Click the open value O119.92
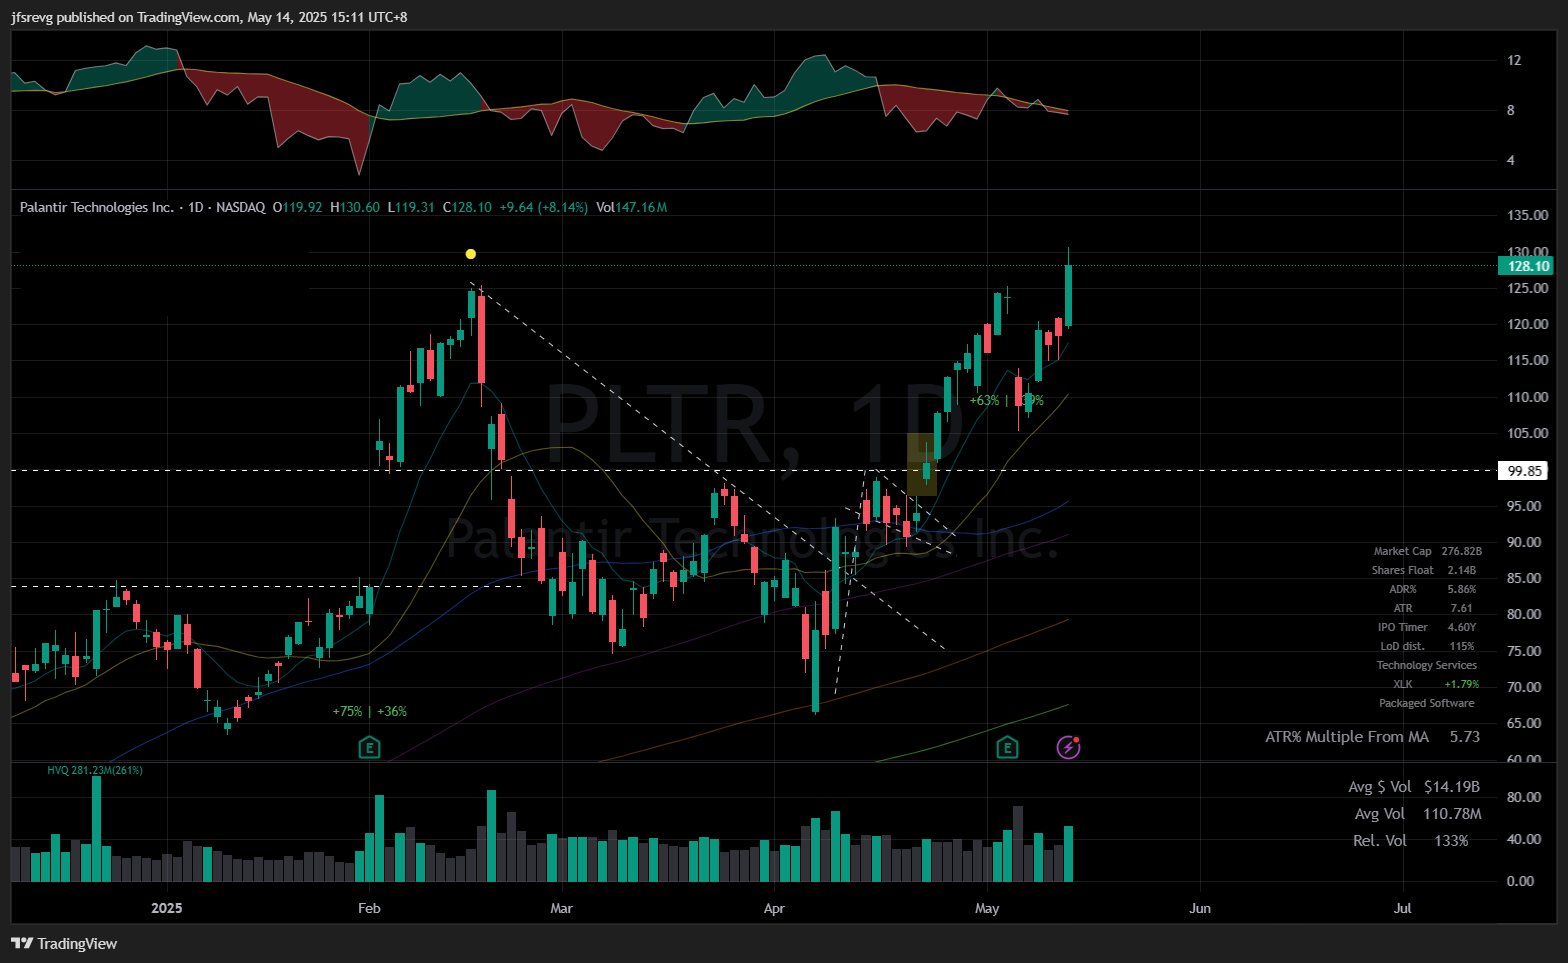1568x963 pixels. (x=298, y=207)
